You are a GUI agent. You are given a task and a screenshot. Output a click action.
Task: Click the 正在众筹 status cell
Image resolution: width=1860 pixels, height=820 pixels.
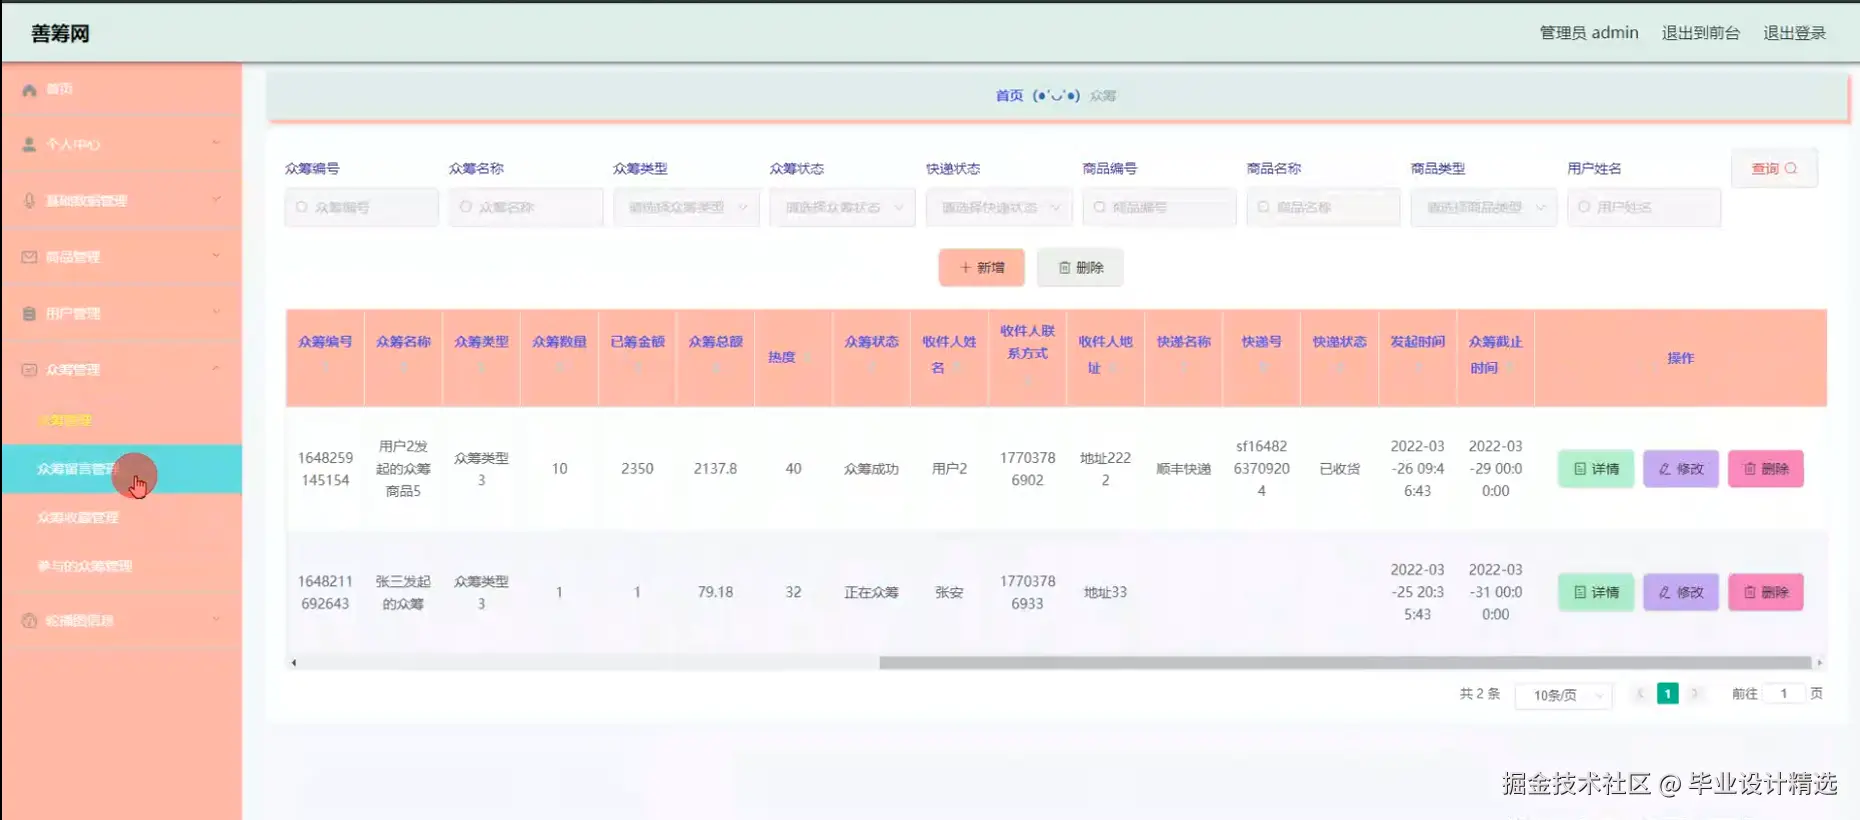[871, 593]
